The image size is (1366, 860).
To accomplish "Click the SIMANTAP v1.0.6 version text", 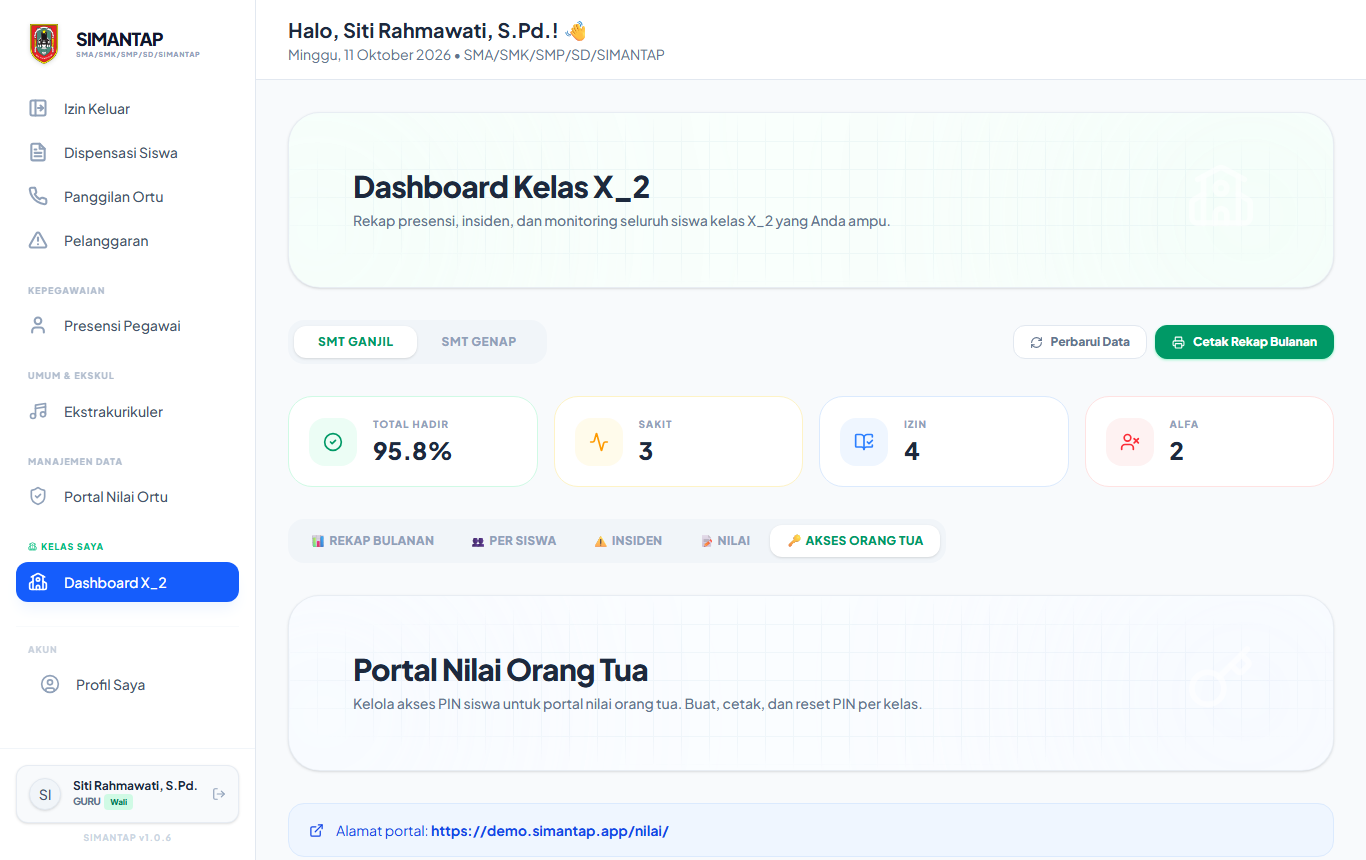I will 127,837.
